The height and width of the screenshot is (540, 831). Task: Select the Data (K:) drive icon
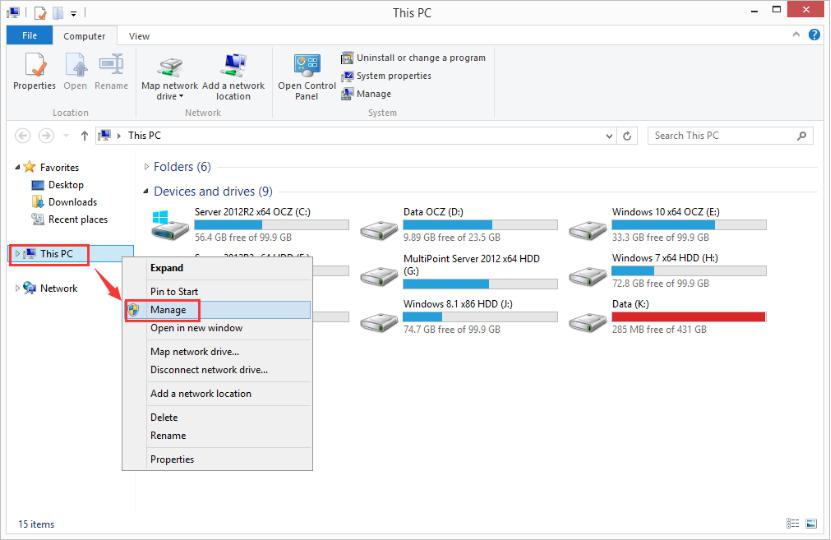tap(588, 323)
